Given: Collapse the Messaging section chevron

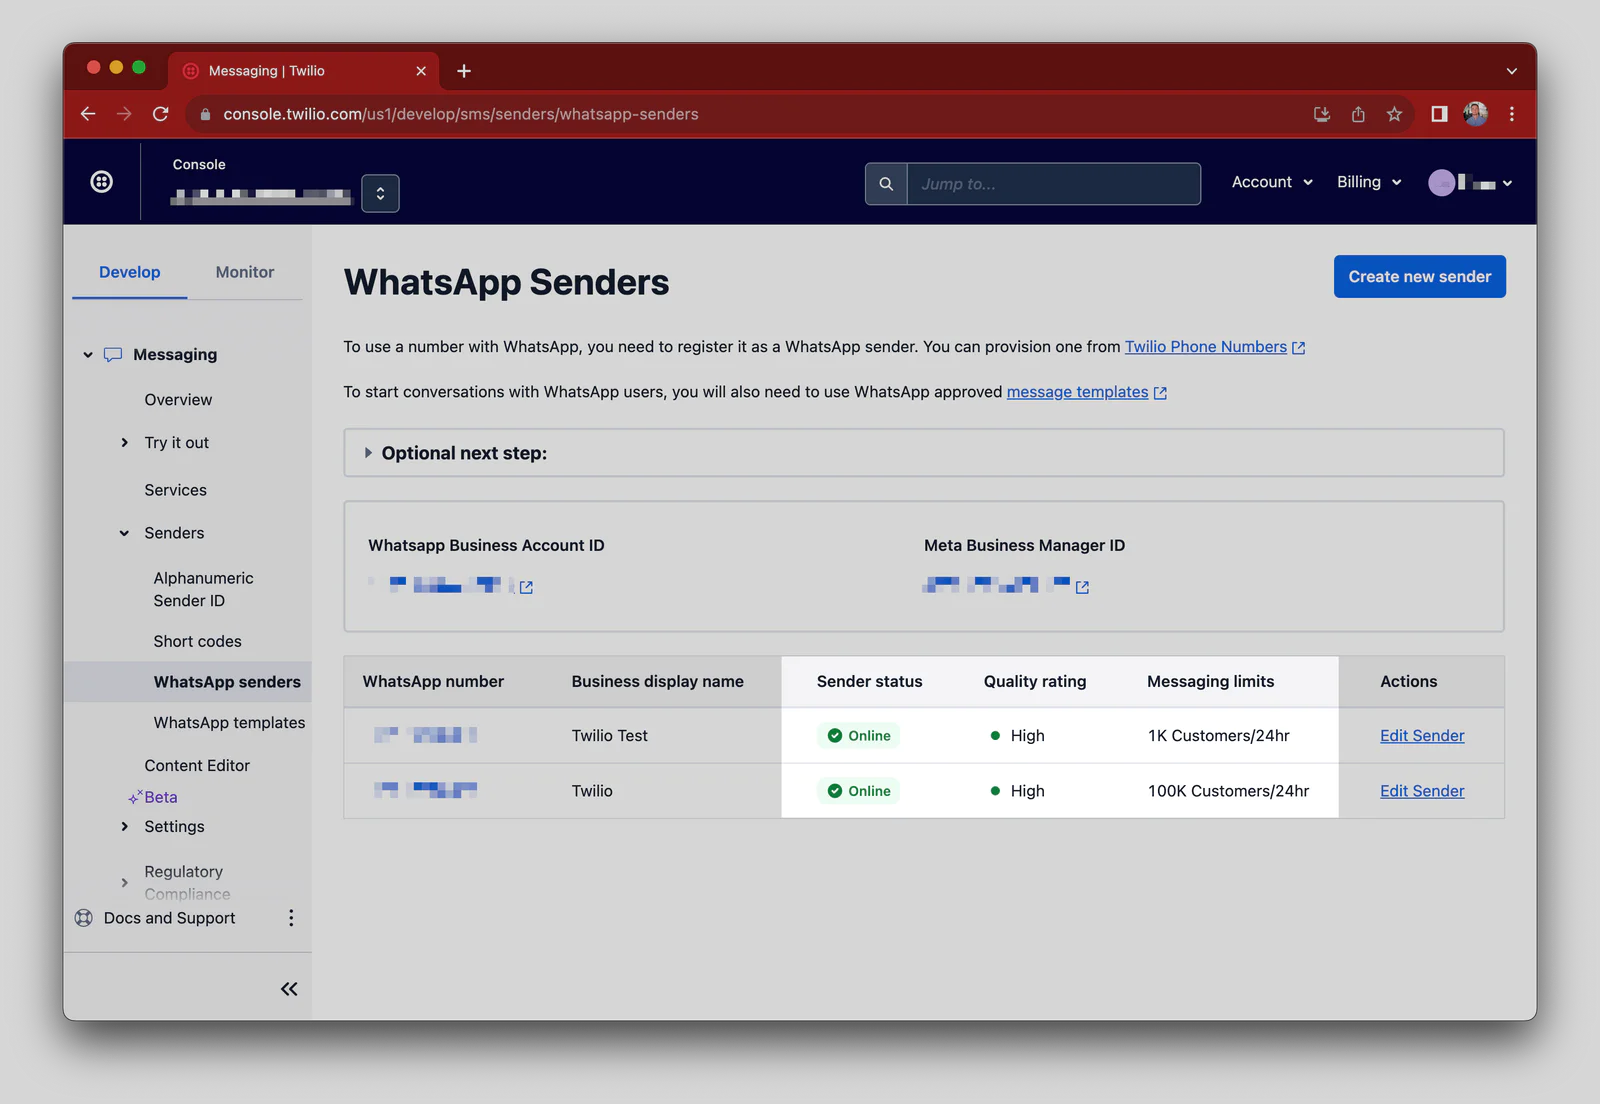Looking at the screenshot, I should click(x=88, y=355).
